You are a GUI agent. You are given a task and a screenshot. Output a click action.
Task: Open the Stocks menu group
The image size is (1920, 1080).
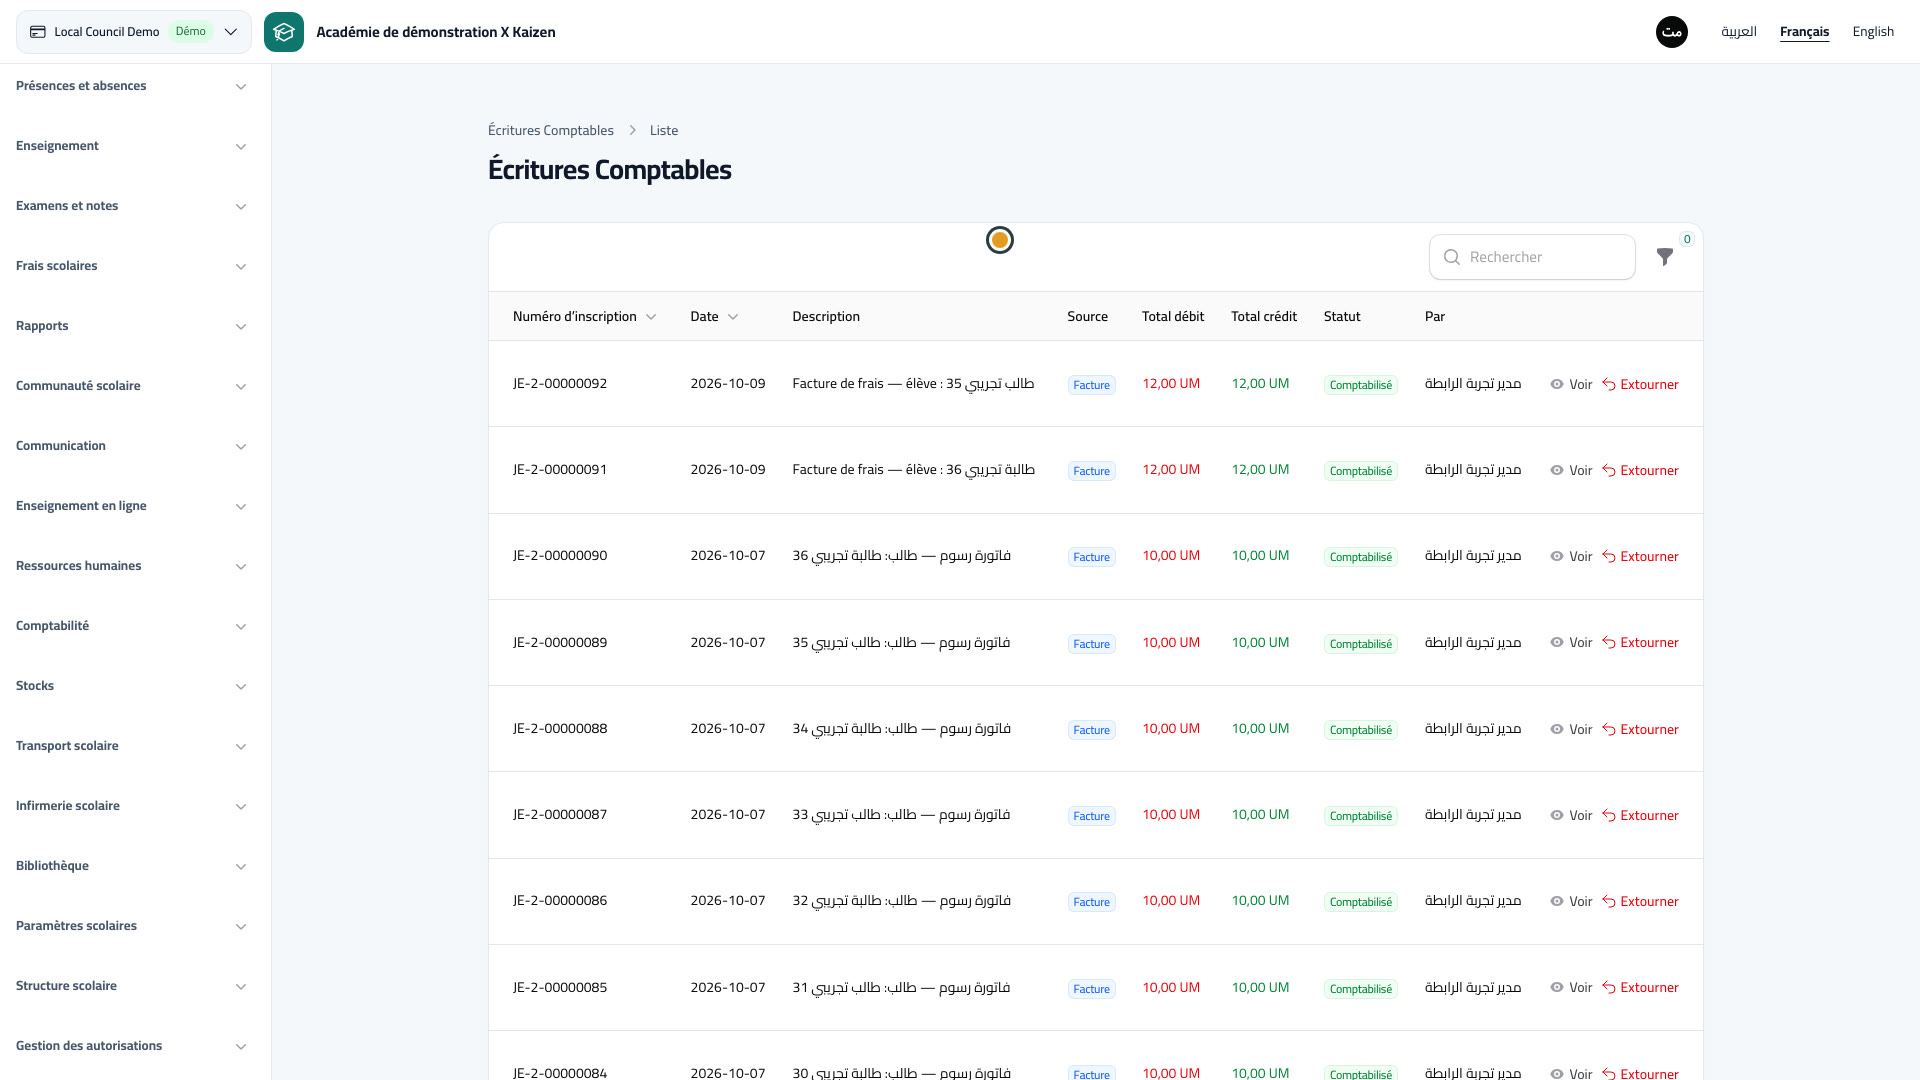[x=131, y=686]
